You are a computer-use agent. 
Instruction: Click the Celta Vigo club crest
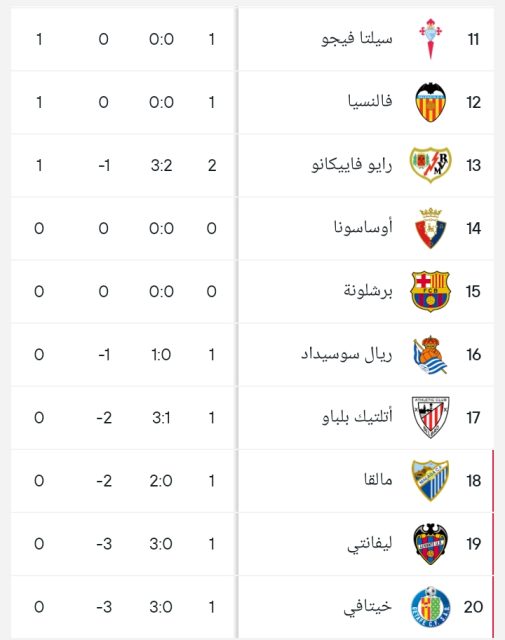pyautogui.click(x=430, y=39)
